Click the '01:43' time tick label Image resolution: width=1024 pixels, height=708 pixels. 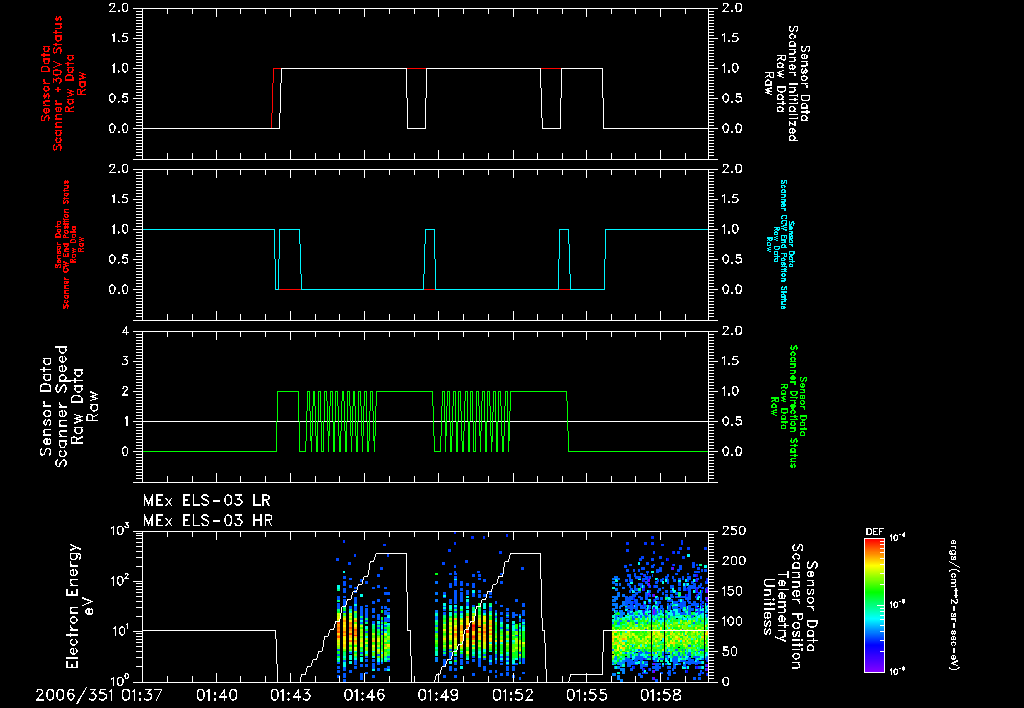pos(289,695)
